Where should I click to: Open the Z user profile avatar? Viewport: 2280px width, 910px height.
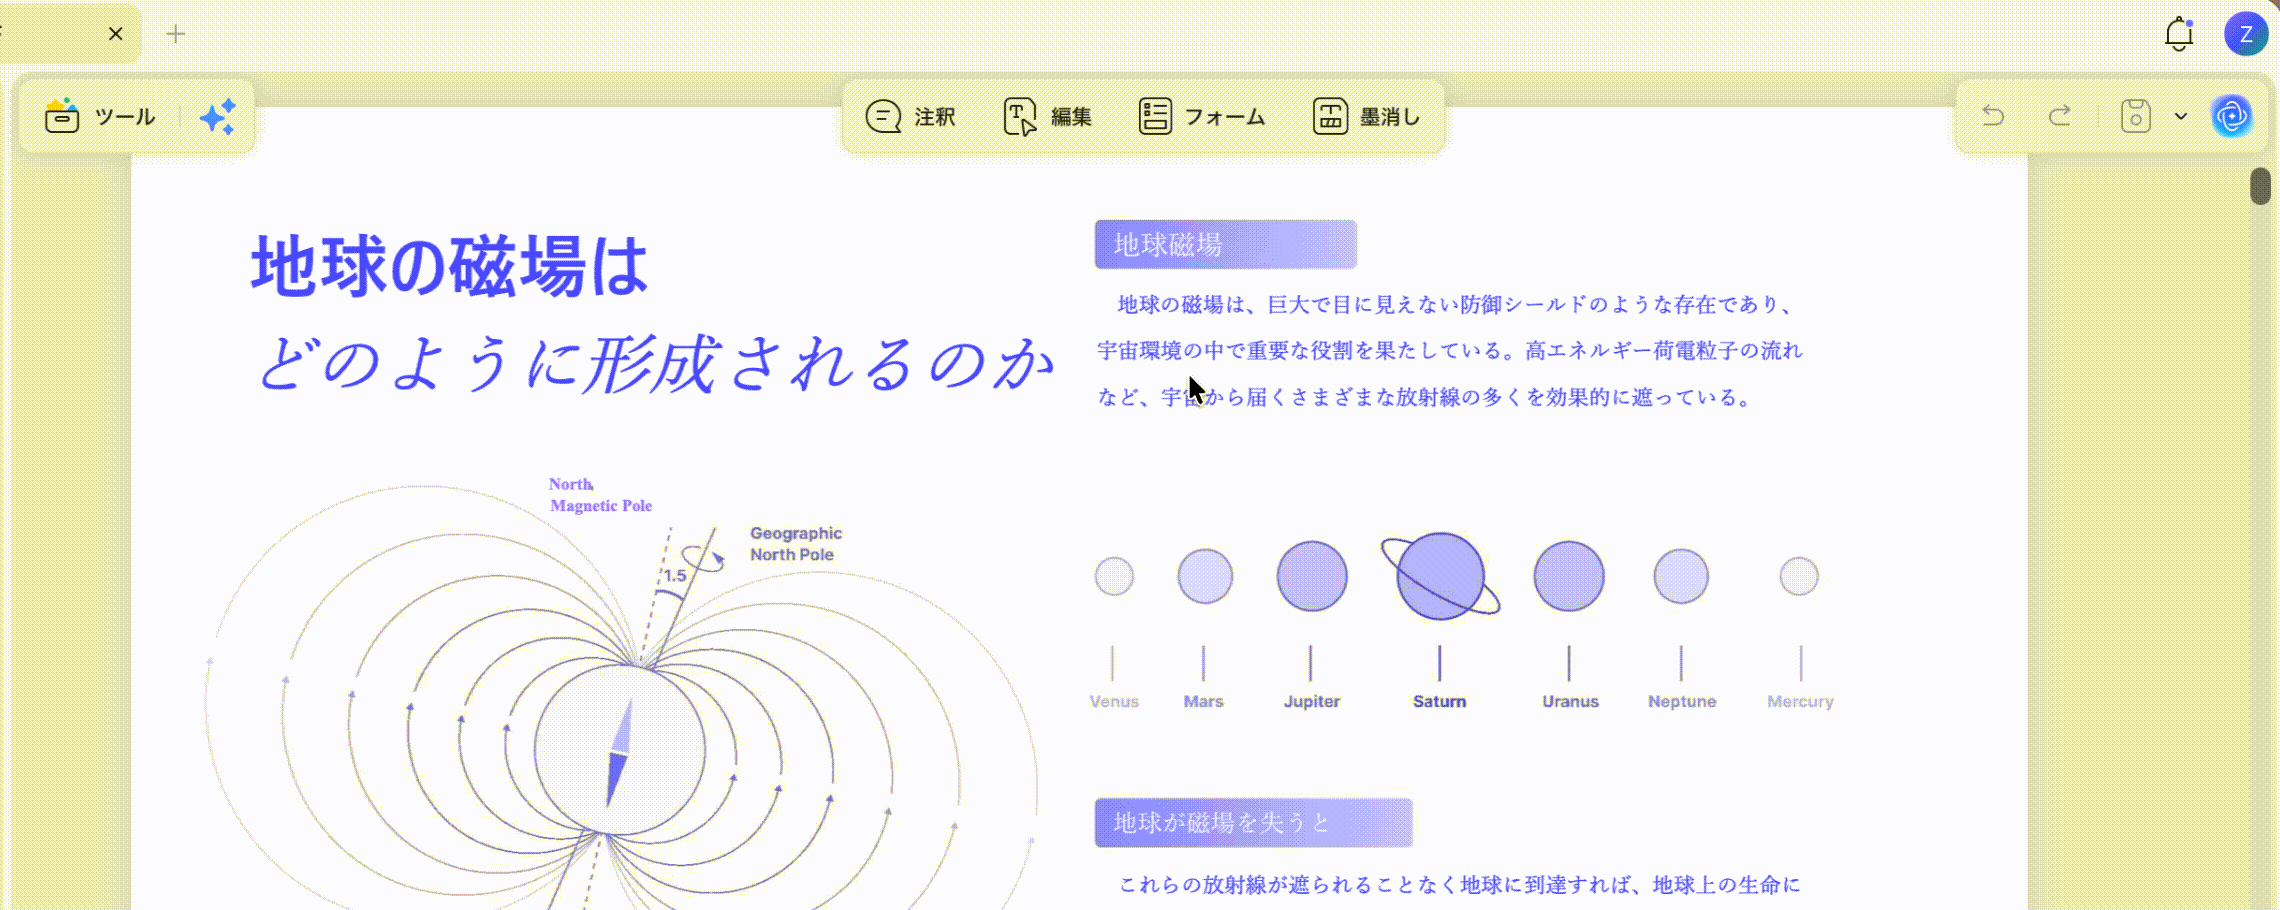[x=2246, y=34]
